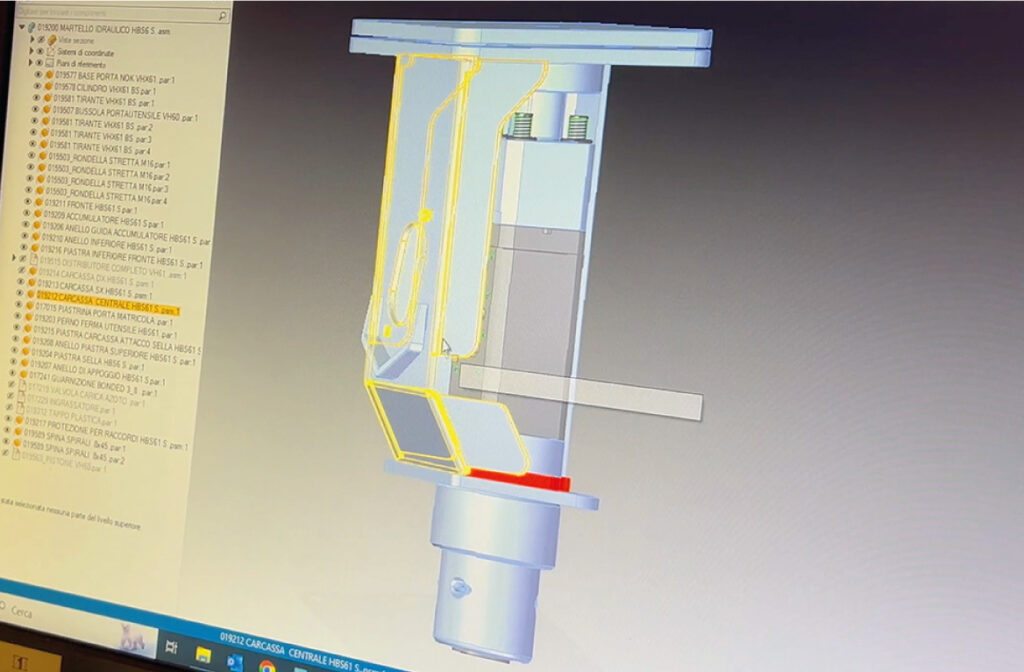Viewport: 1024px width, 672px height.
Task: Expand the Sistemi di coordinate node
Action: click(x=32, y=51)
